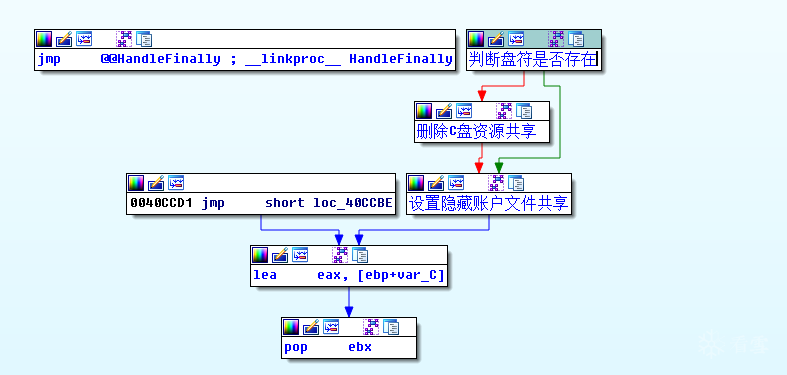
Task: Click the 0040CCD1 jmp short loc_40CCBE line
Action: (261, 203)
